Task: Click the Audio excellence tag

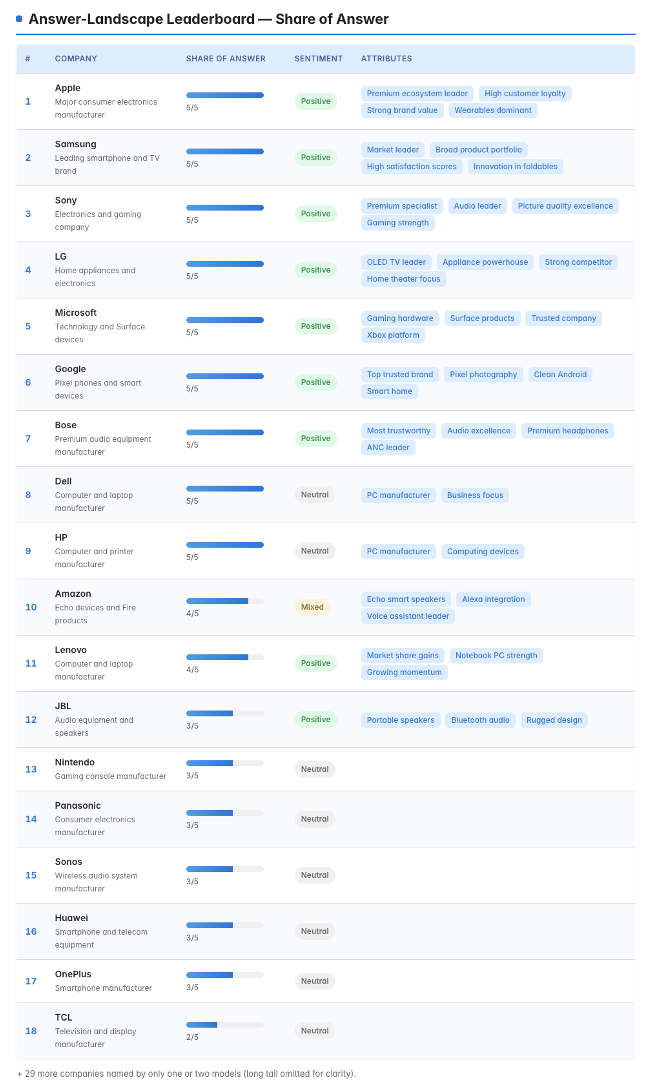Action: click(479, 431)
